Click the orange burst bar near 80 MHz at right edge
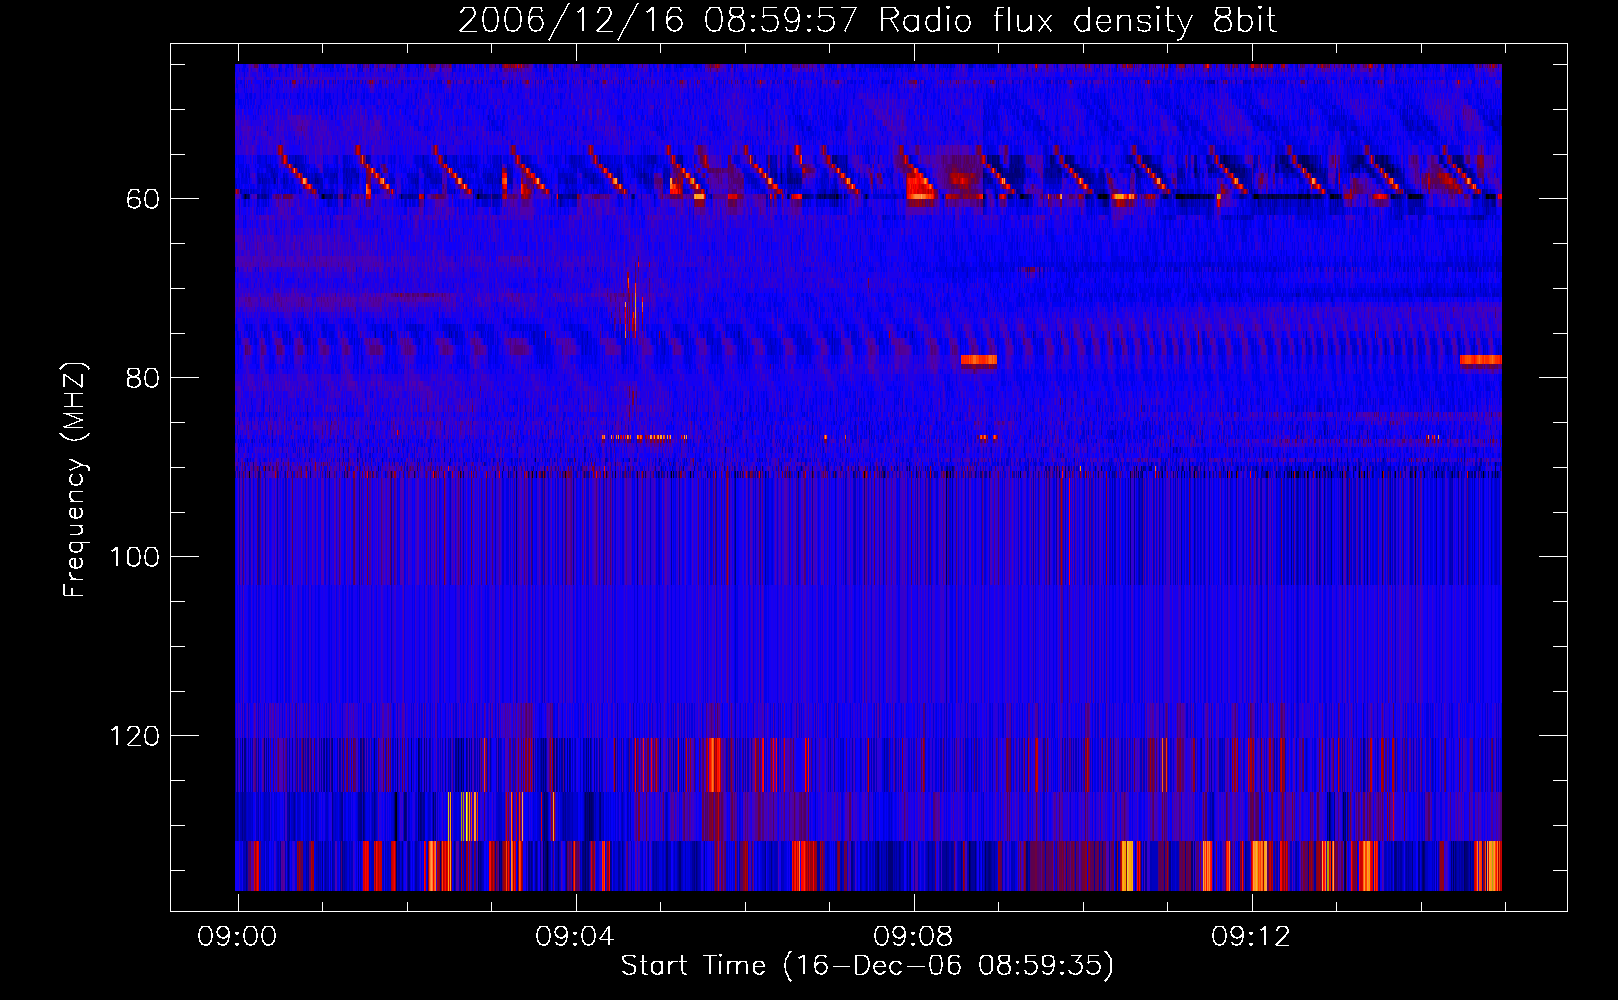The width and height of the screenshot is (1618, 1000). (1481, 360)
